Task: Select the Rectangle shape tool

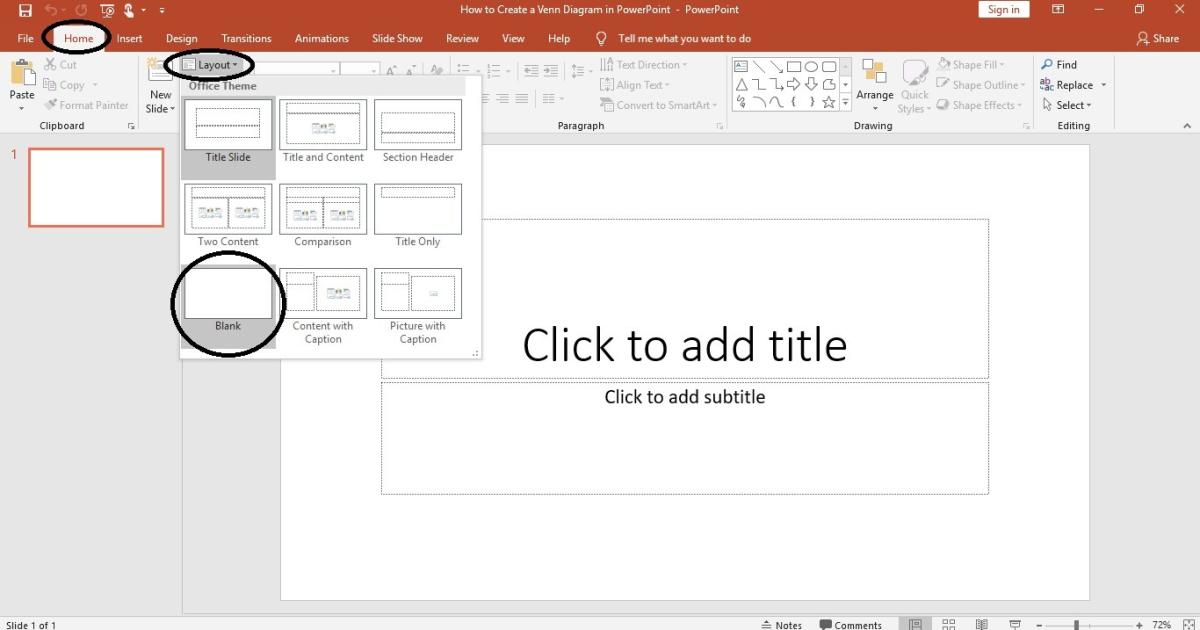Action: (x=794, y=66)
